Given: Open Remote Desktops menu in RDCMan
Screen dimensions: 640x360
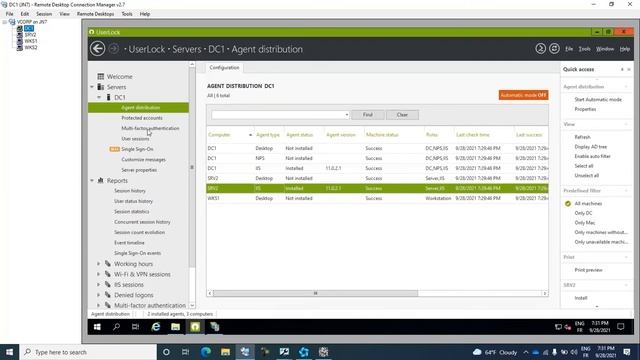Looking at the screenshot, I should [x=95, y=14].
